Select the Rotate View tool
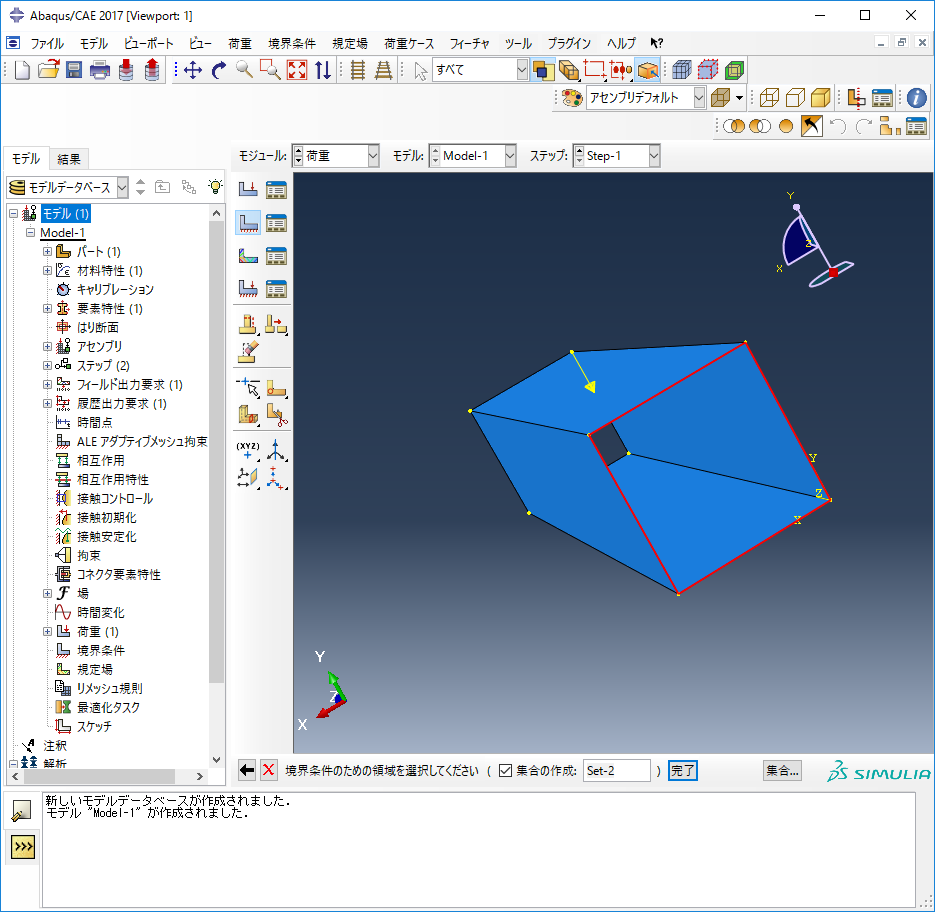The image size is (935, 912). 219,70
